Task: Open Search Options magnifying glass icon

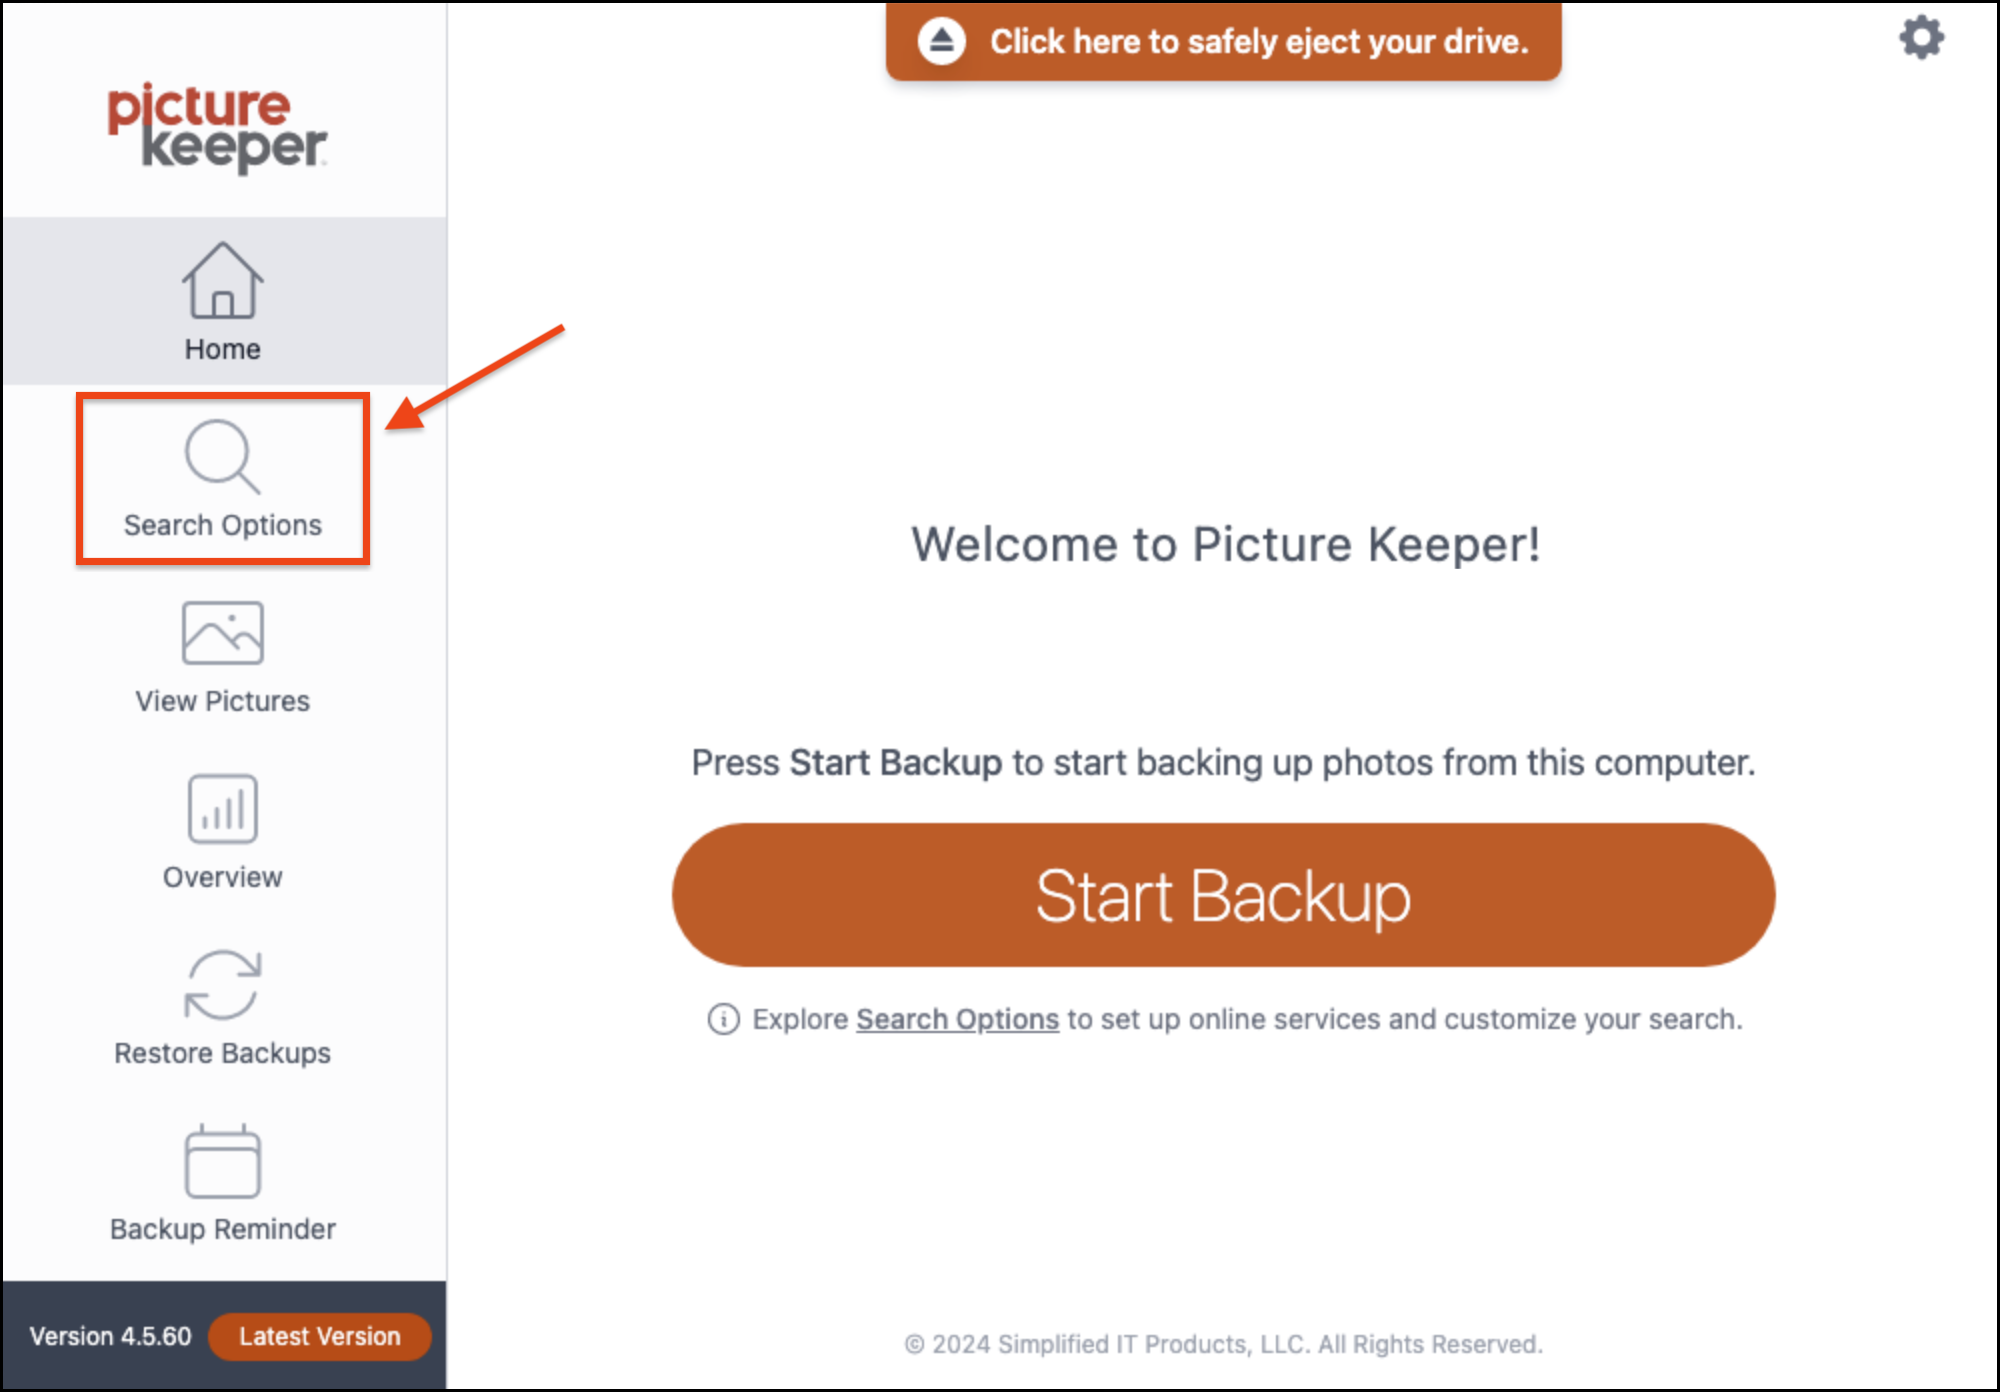Action: (222, 457)
